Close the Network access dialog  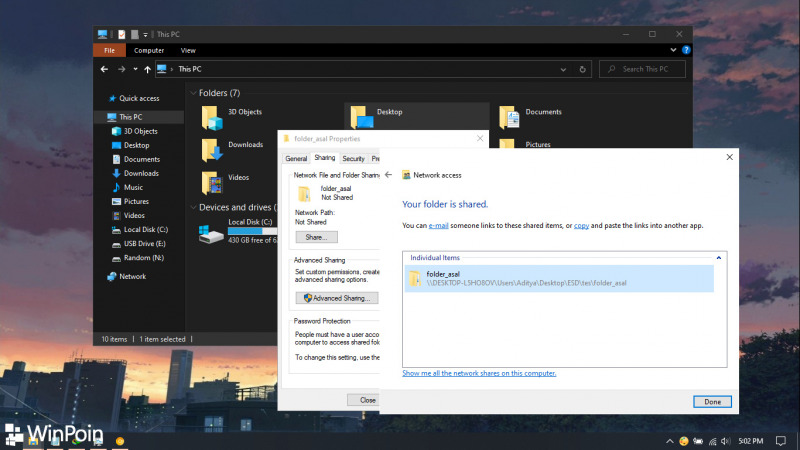pyautogui.click(x=730, y=157)
